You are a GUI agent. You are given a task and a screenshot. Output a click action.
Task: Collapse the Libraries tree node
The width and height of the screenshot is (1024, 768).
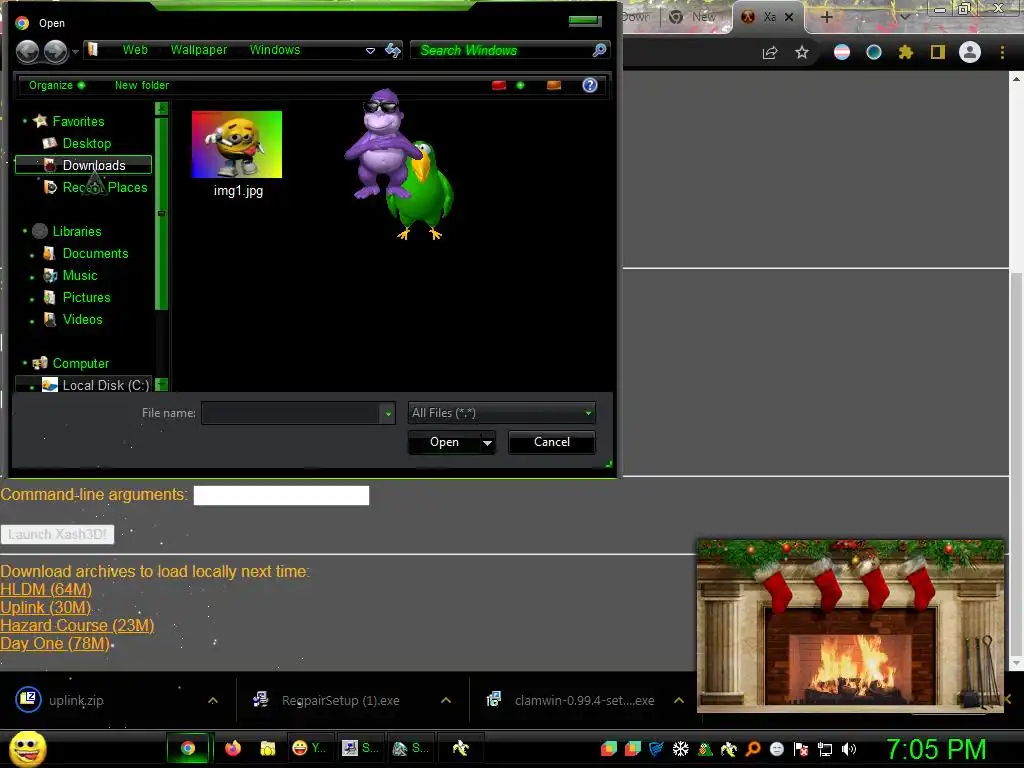point(25,231)
